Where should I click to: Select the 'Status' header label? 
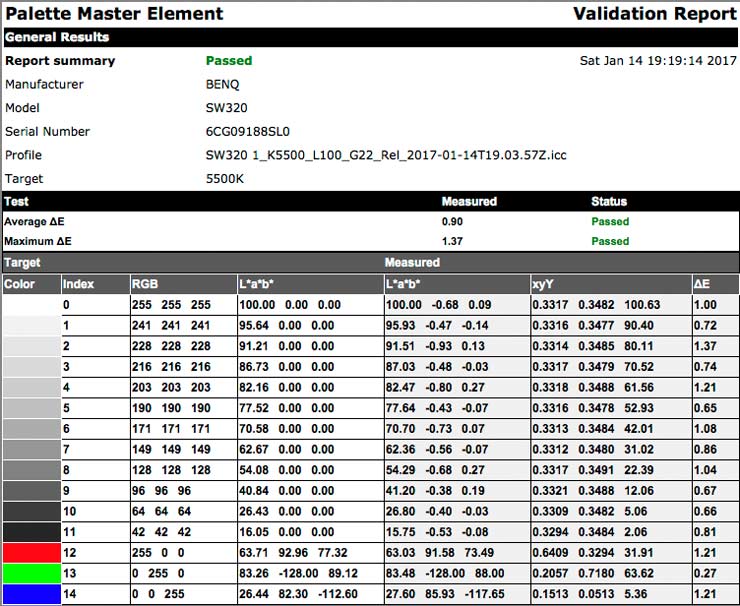609,202
